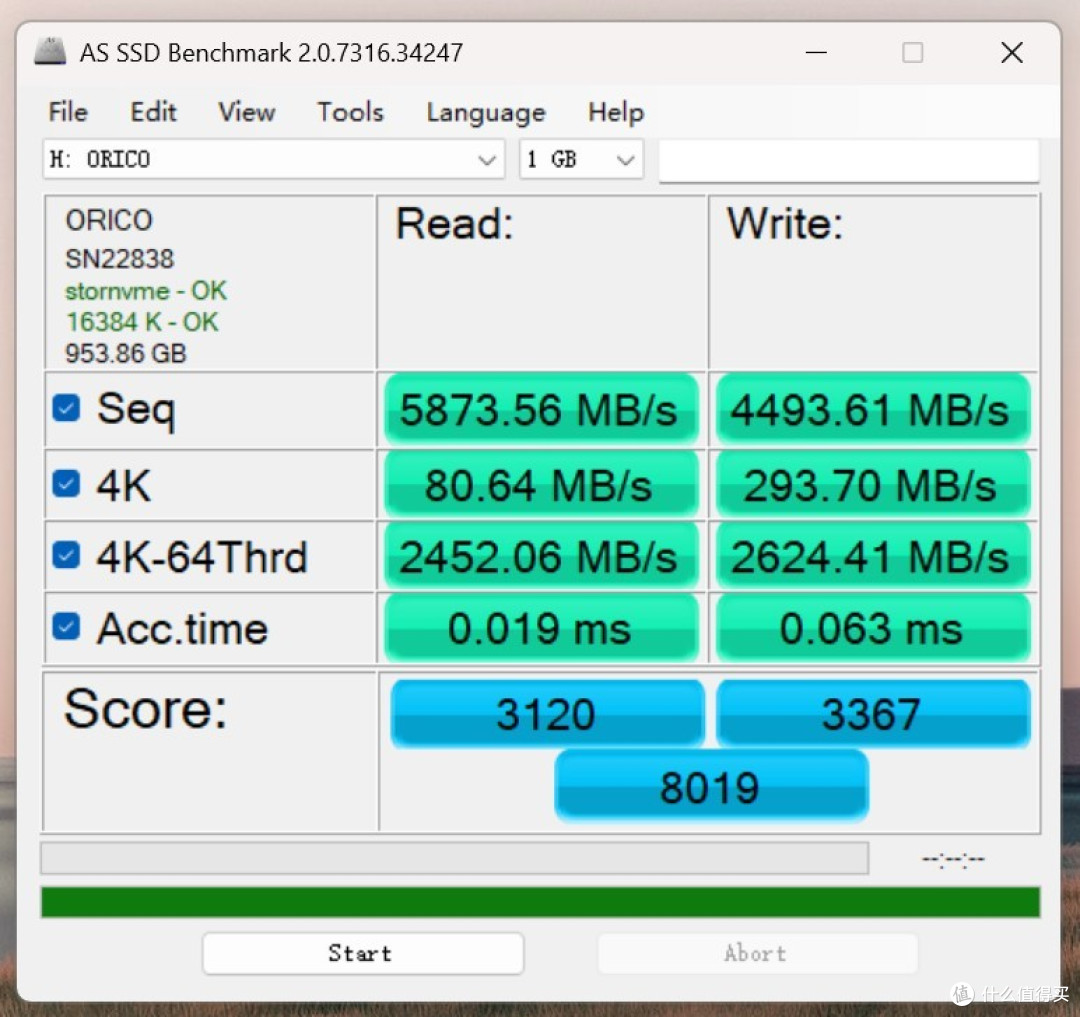Click the 4K-64Thrd read result 2452.06 MB/s
This screenshot has width=1080, height=1017.
pyautogui.click(x=541, y=556)
